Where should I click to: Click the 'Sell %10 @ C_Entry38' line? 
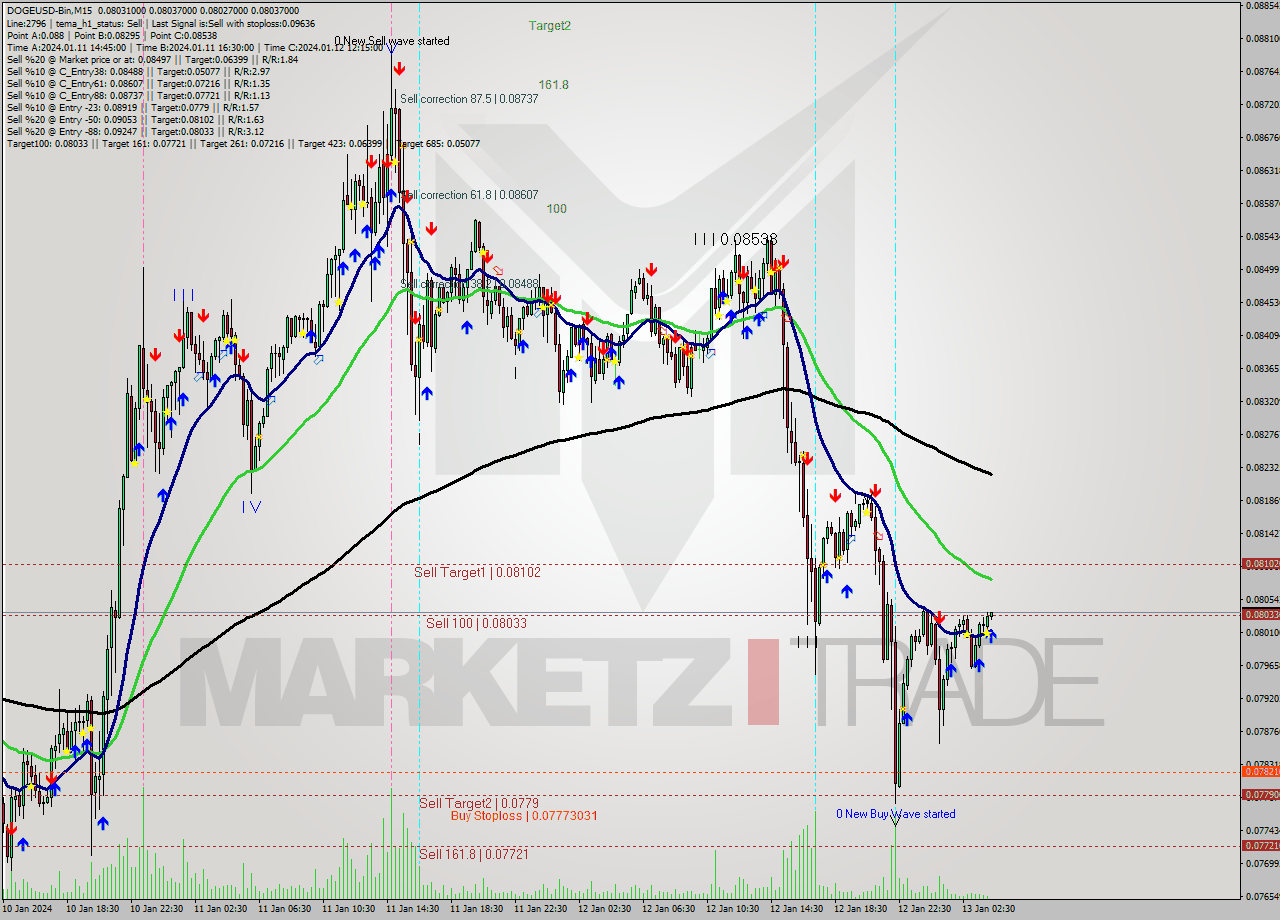138,71
